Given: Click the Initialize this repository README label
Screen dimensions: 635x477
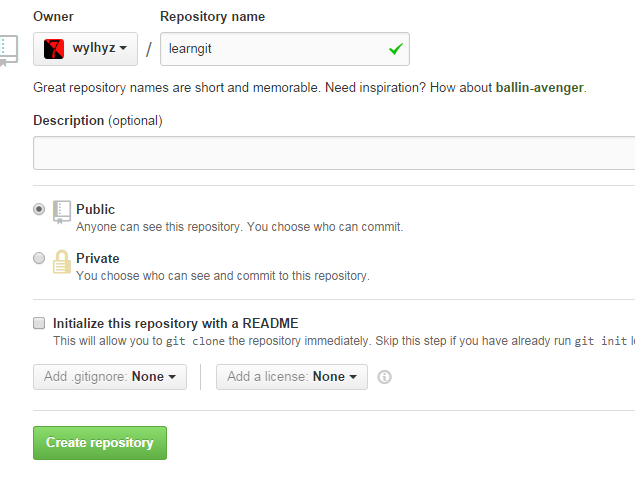Looking at the screenshot, I should pyautogui.click(x=175, y=324).
